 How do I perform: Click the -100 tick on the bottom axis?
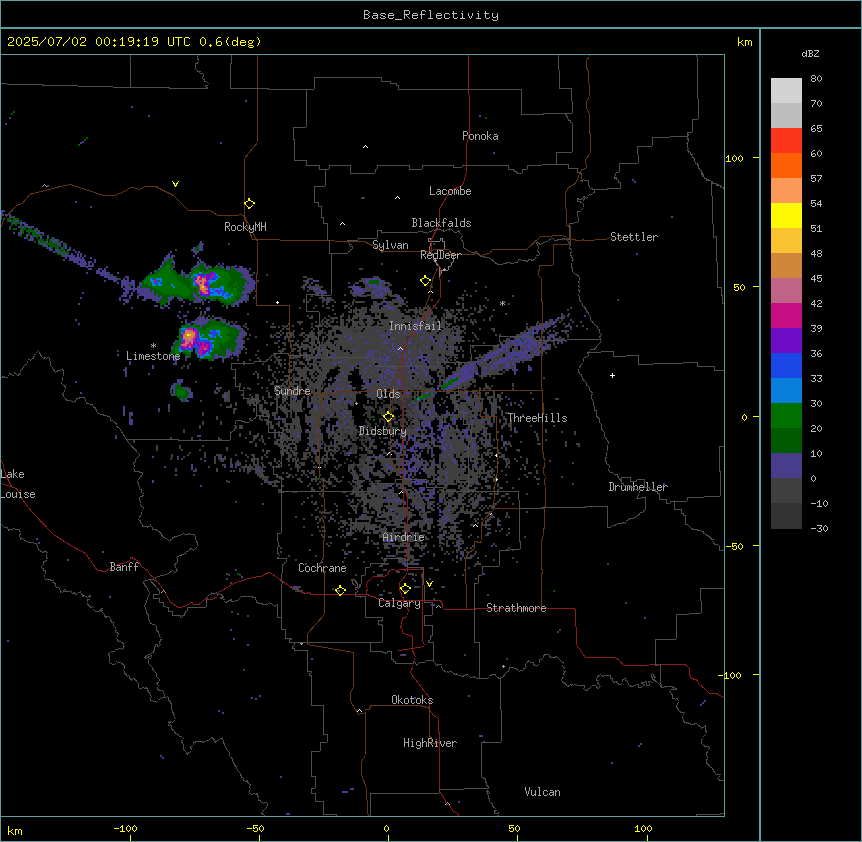pyautogui.click(x=125, y=828)
